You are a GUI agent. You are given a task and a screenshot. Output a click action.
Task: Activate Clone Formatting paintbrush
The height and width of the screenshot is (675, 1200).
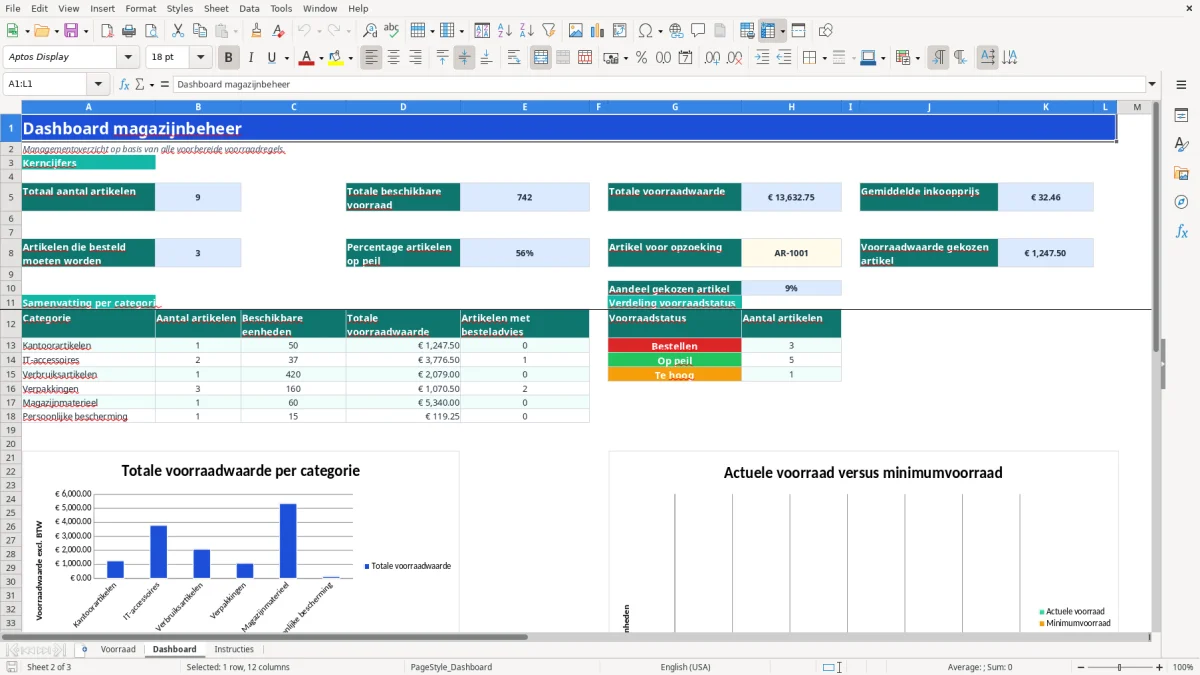256,30
